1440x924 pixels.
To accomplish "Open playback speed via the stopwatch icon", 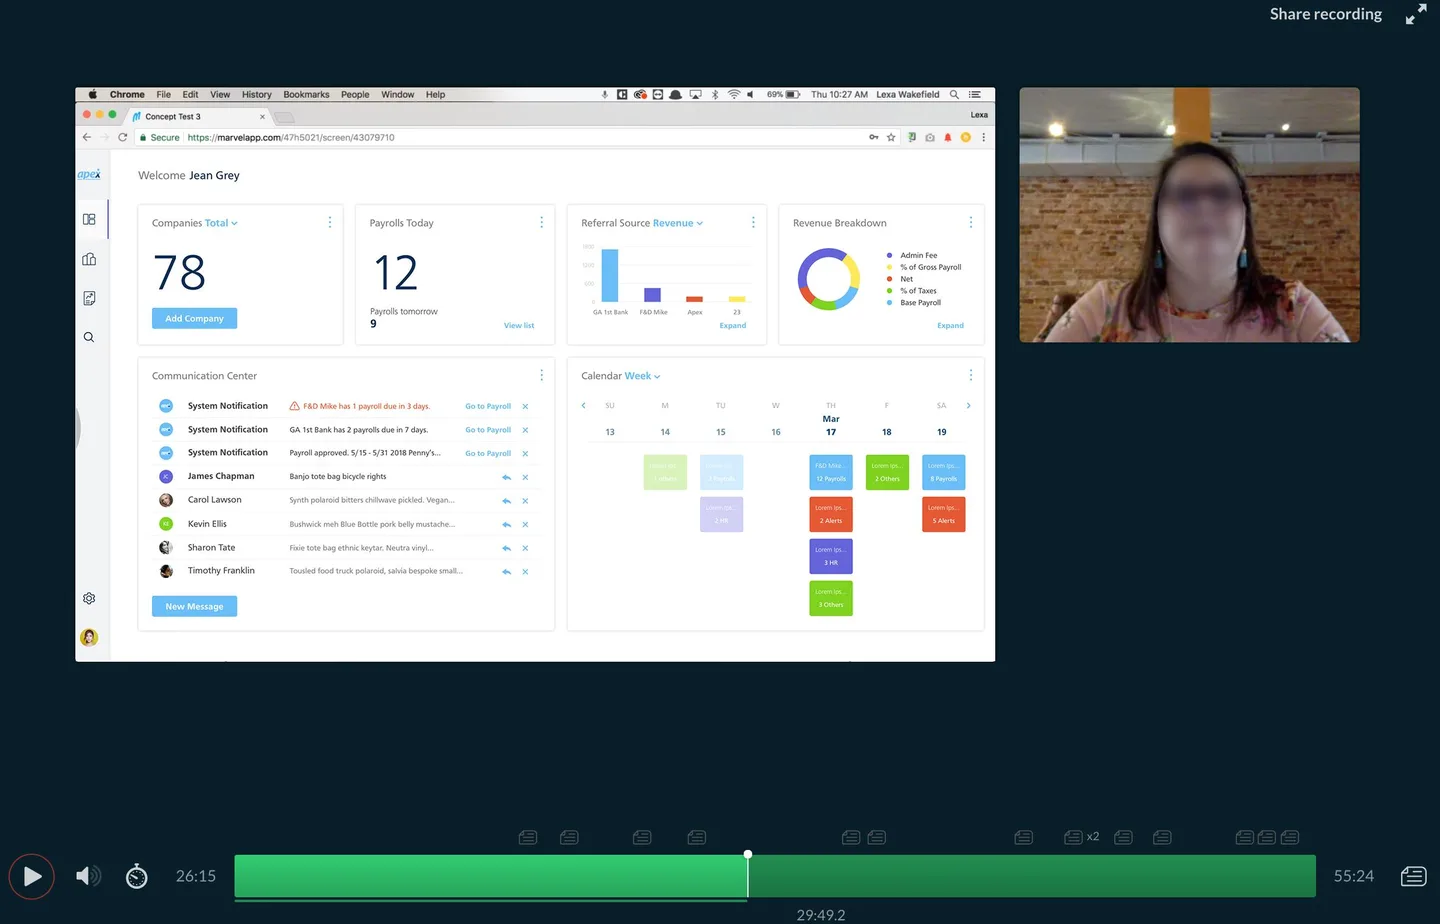I will 136,876.
